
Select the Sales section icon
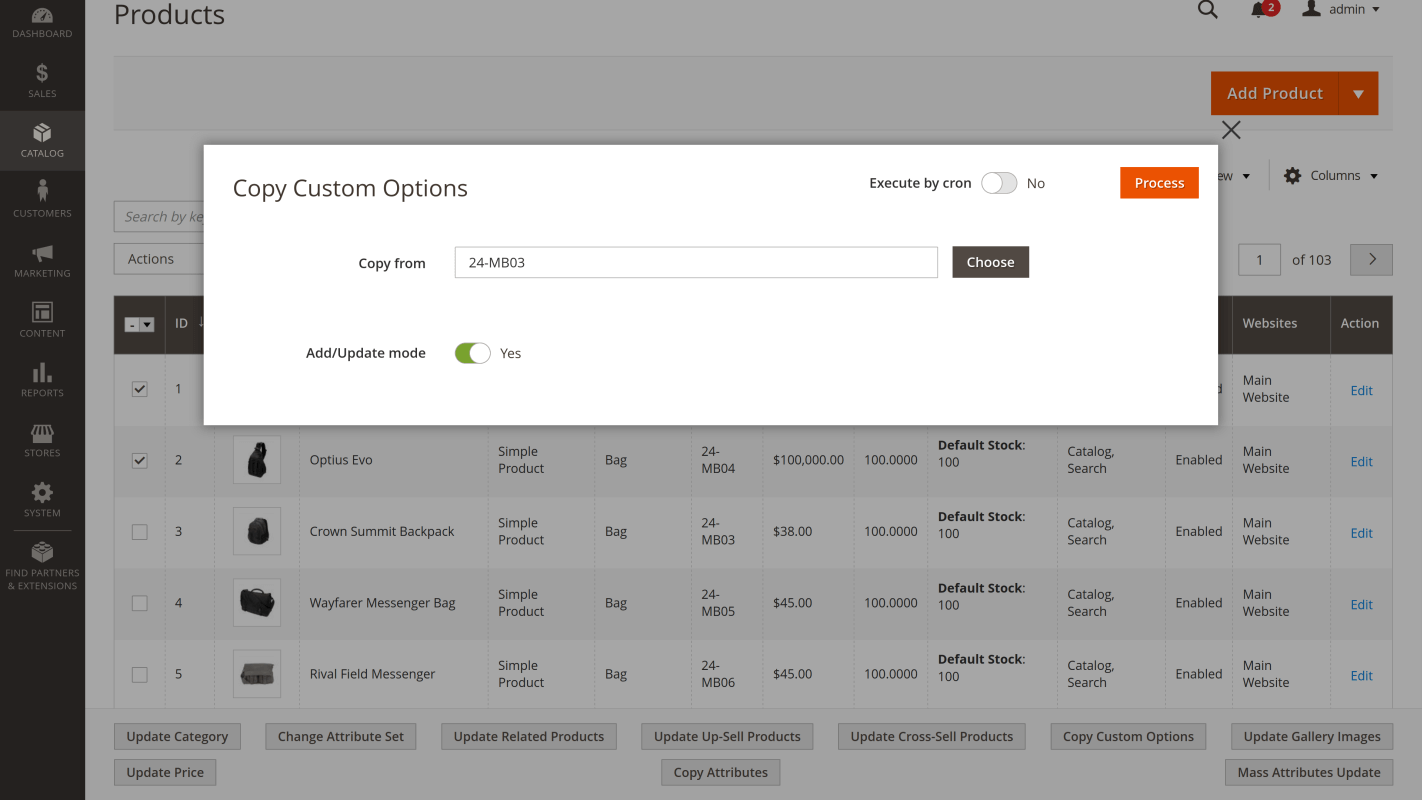(42, 80)
